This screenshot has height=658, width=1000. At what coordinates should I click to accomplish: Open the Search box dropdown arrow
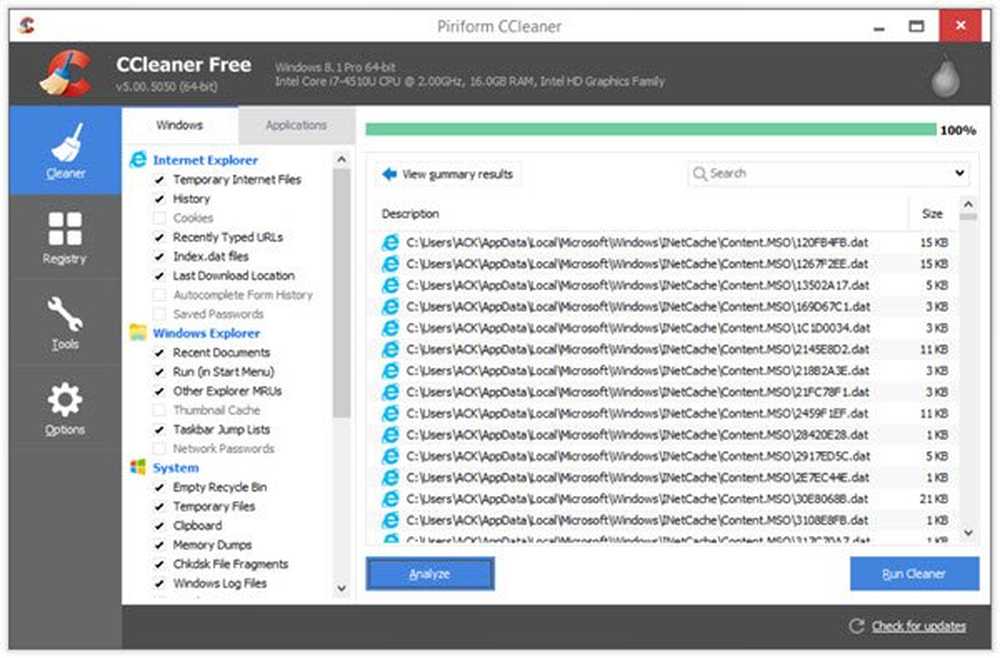[960, 174]
